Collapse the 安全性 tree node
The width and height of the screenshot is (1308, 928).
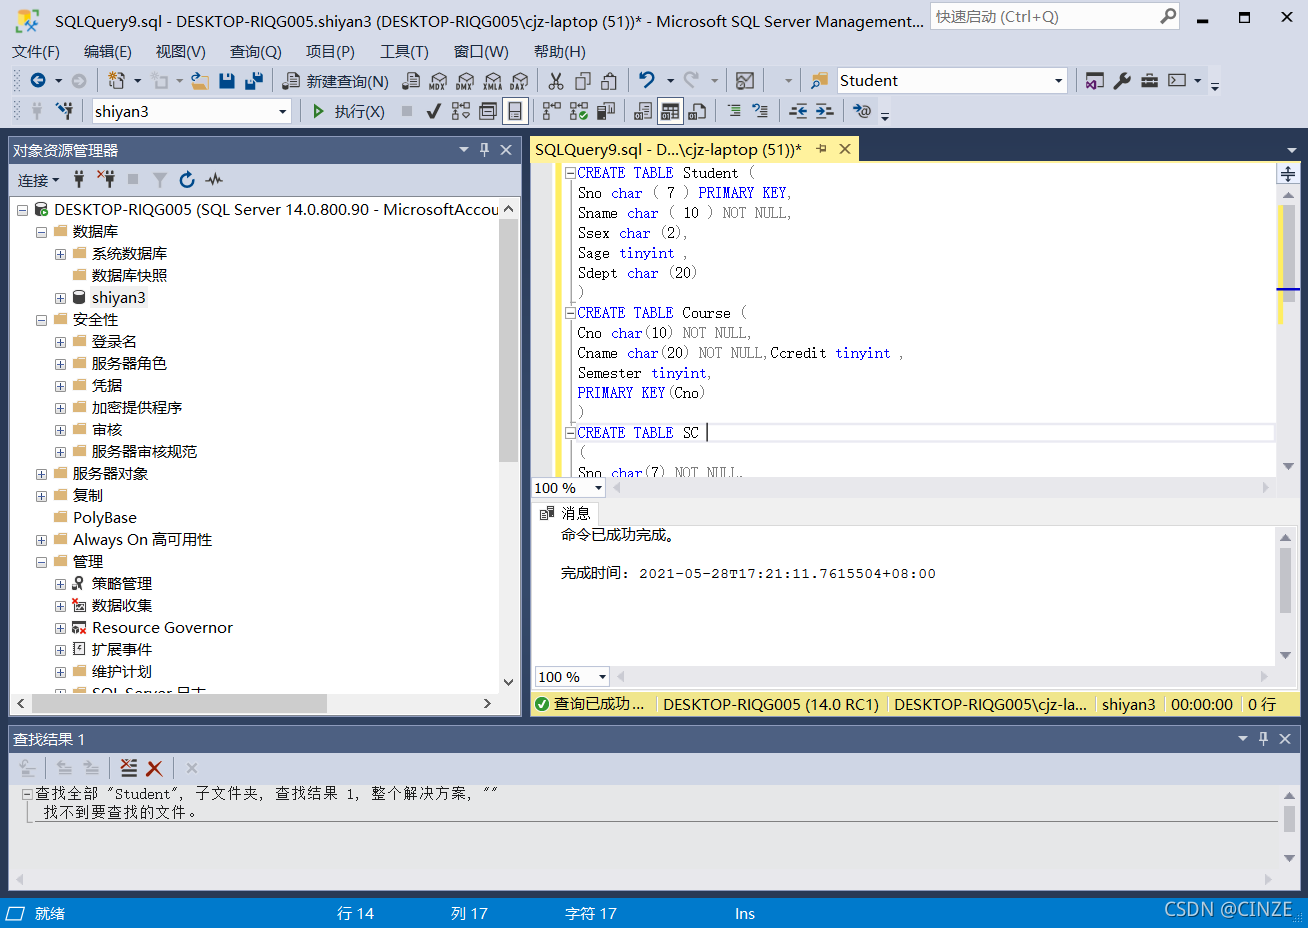41,320
